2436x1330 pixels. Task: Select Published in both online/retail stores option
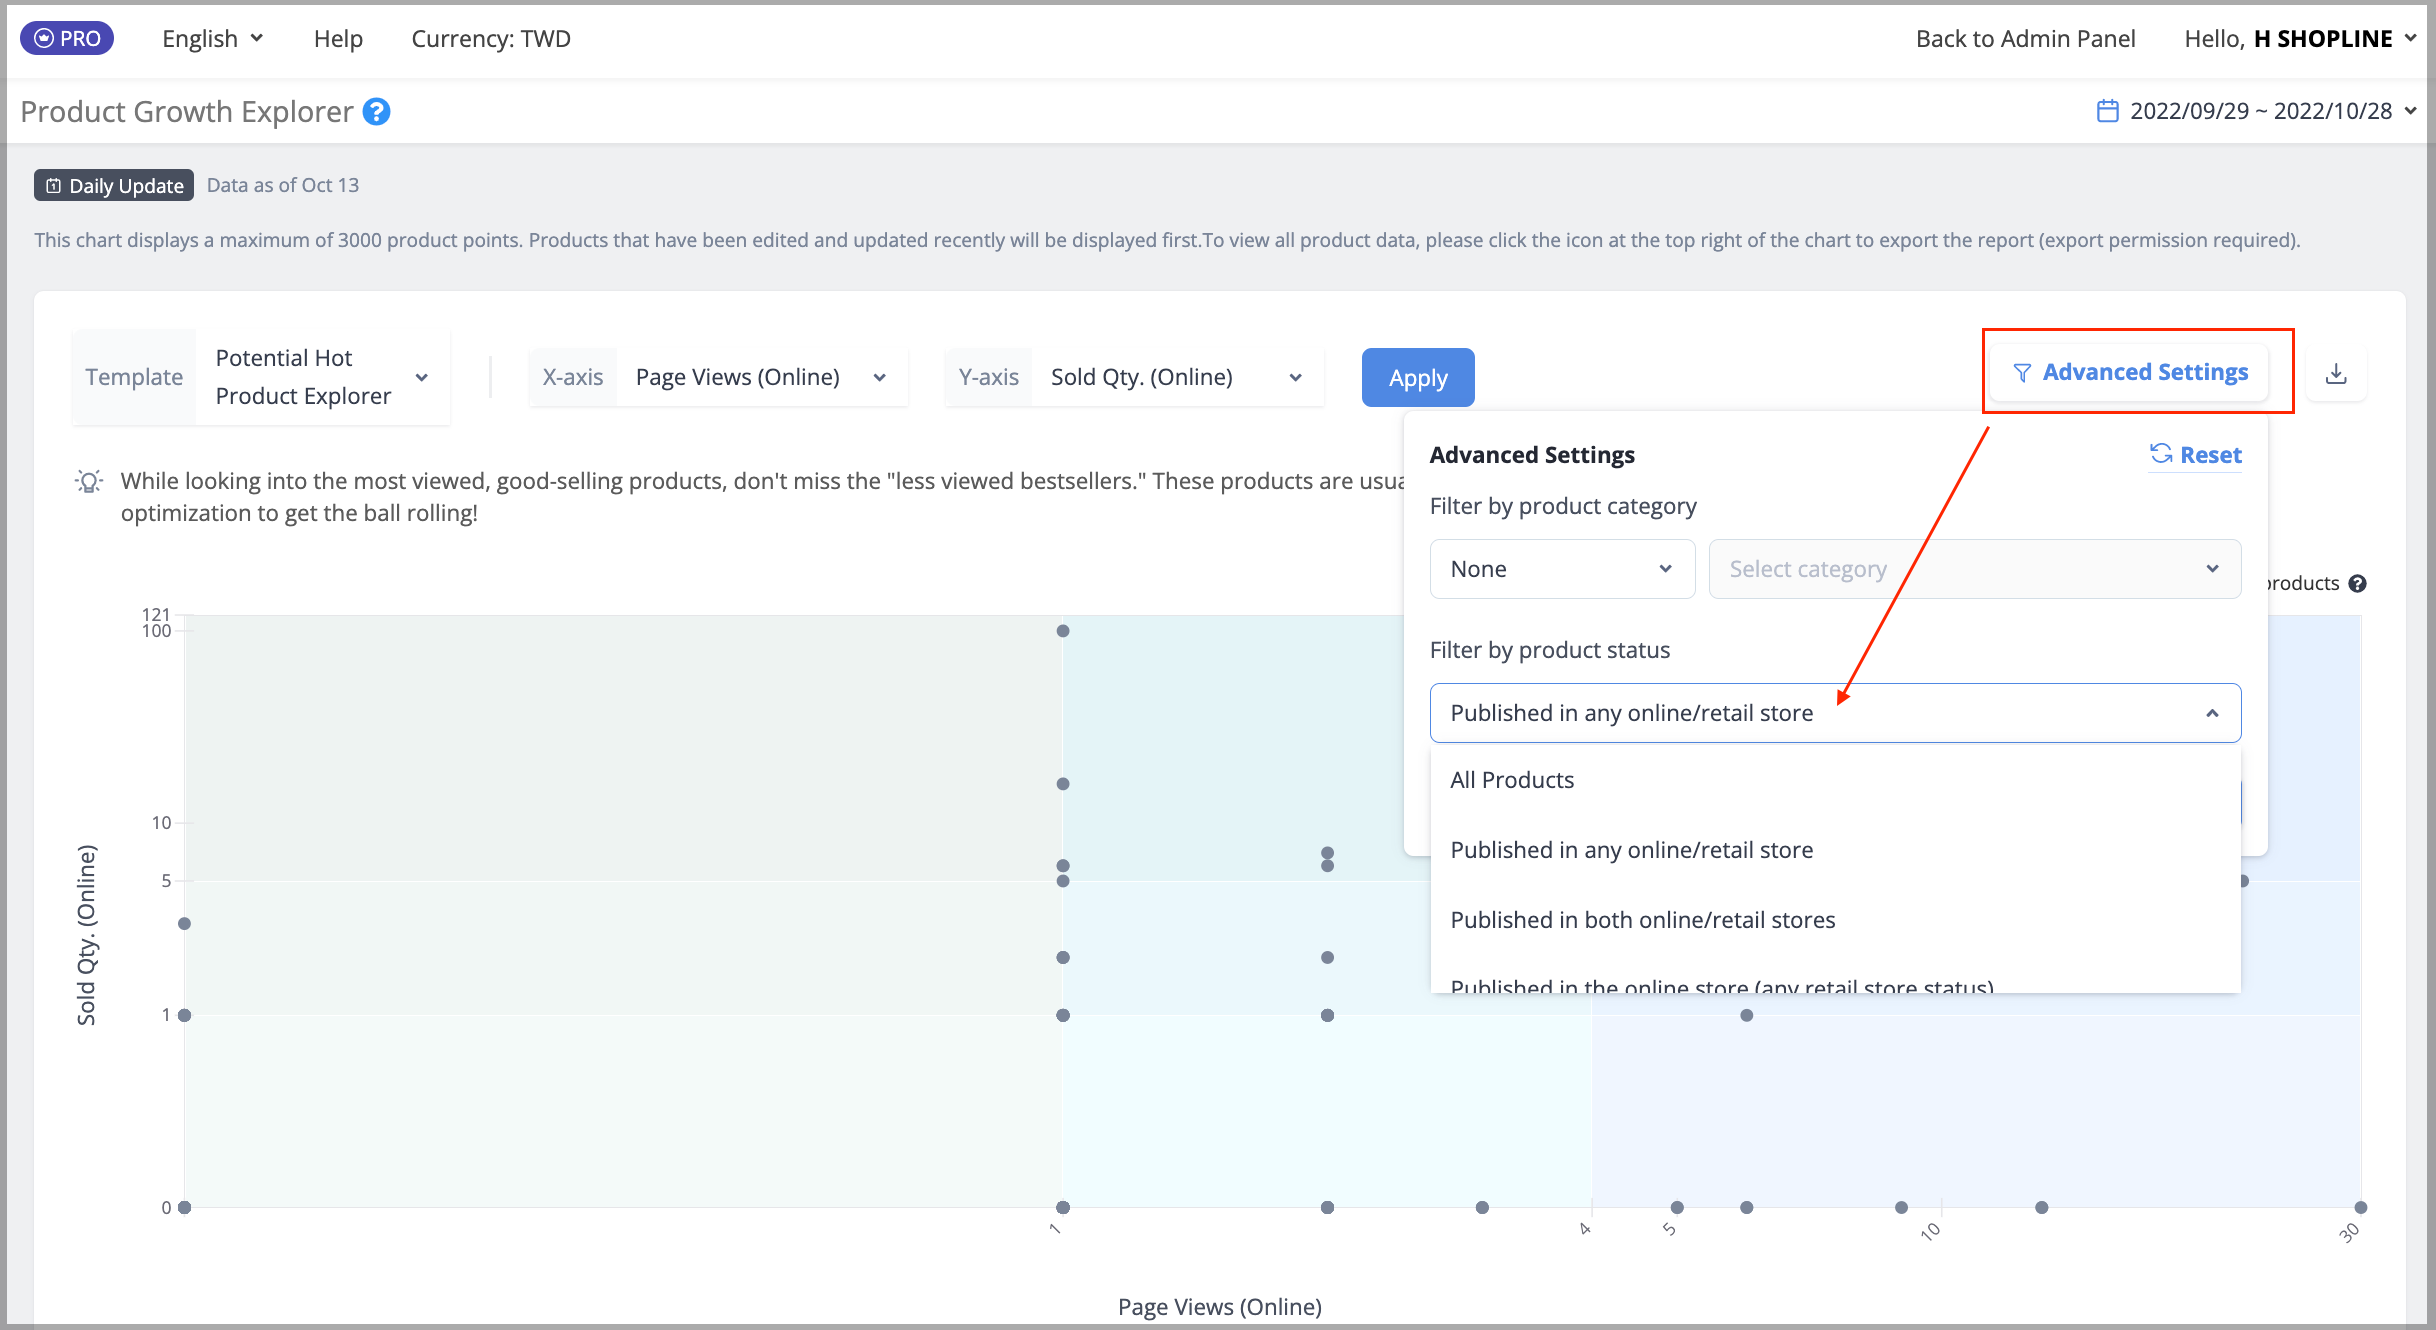pyautogui.click(x=1836, y=920)
